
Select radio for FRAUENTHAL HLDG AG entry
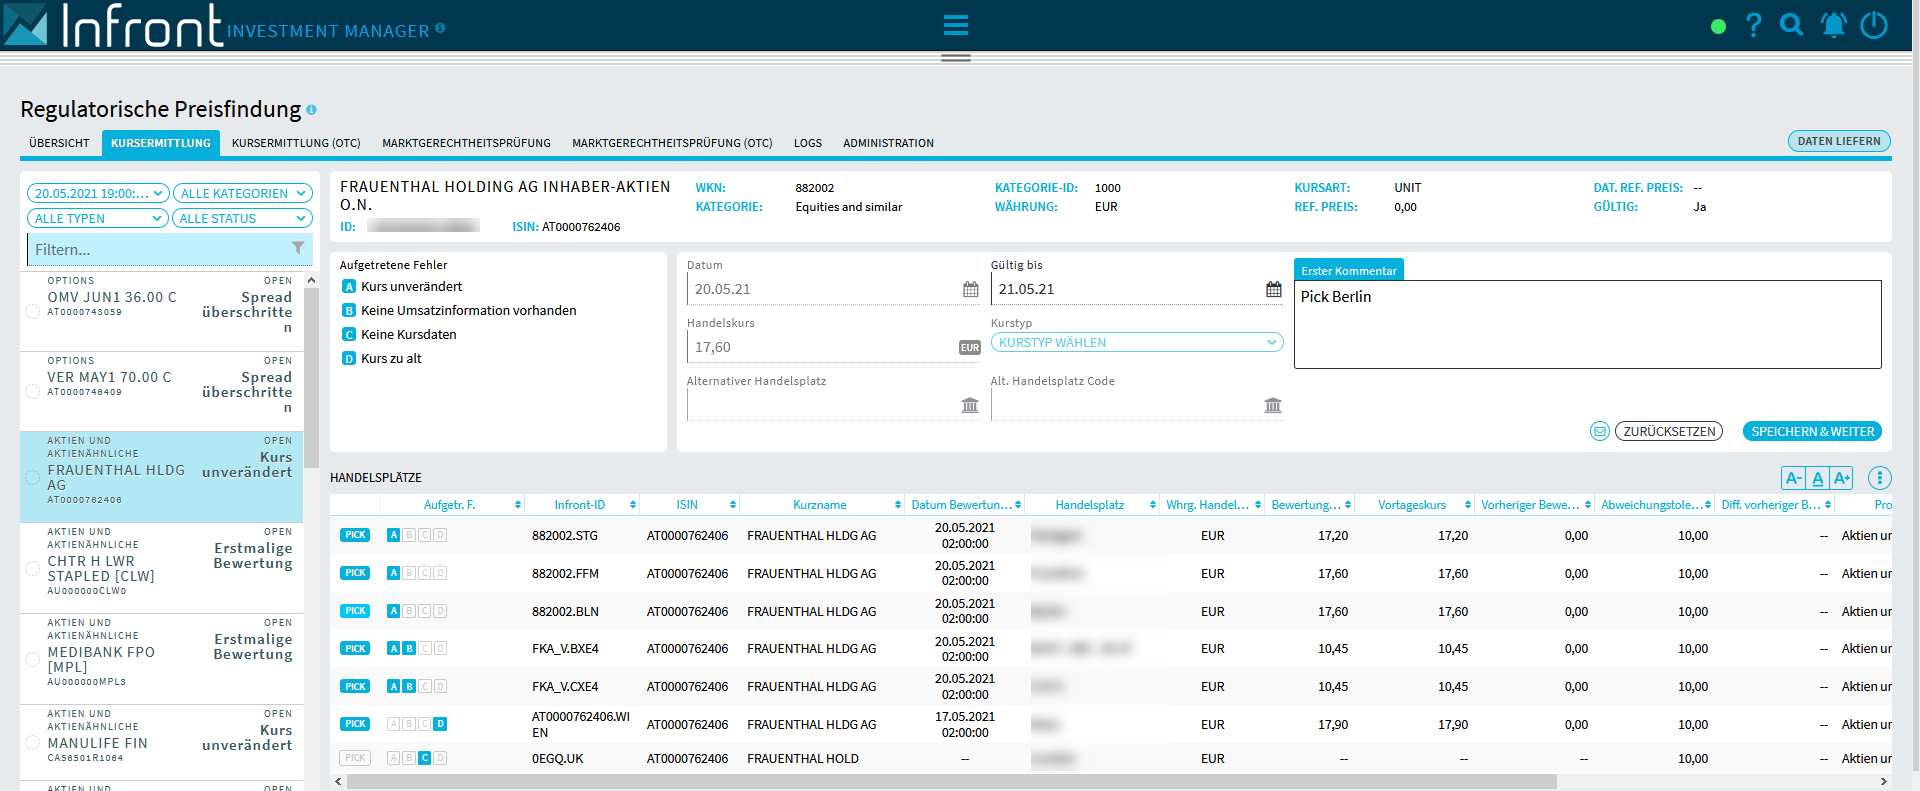[x=32, y=478]
